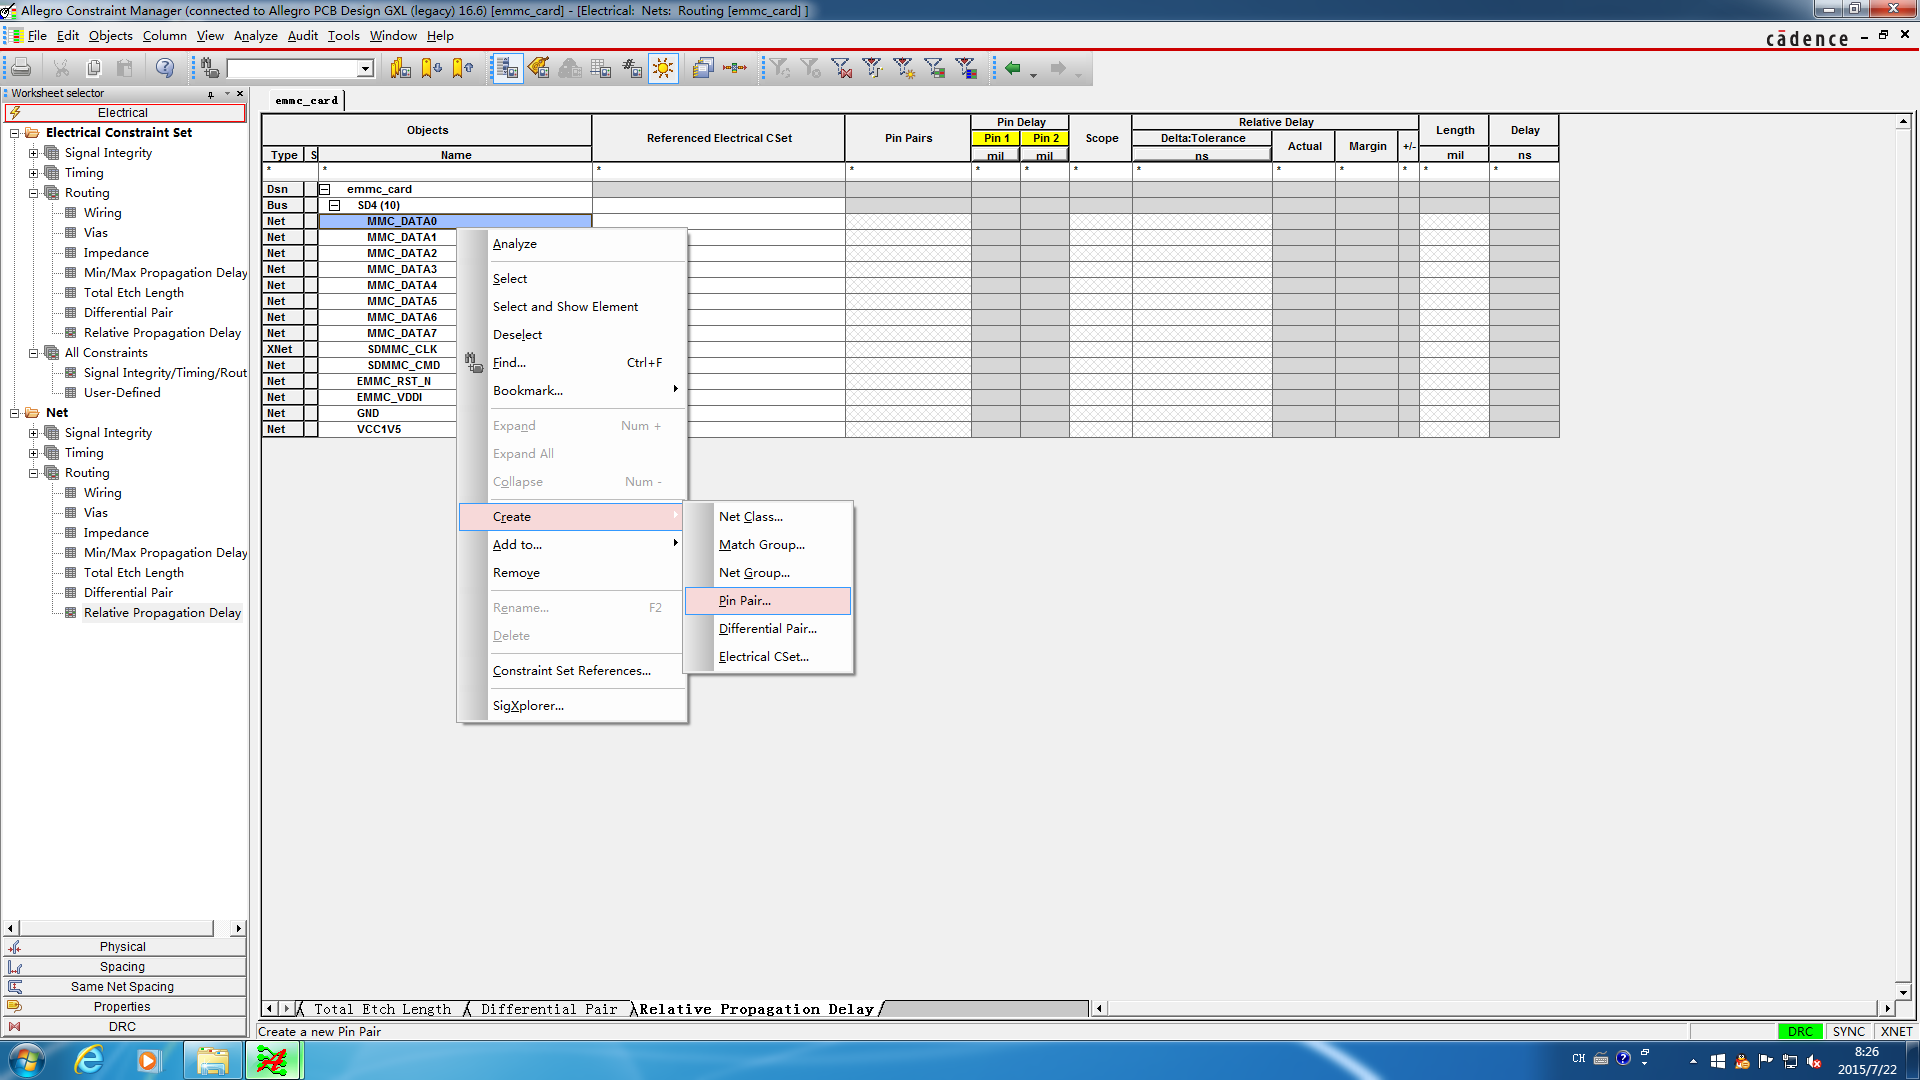Click the funnel filter with sun star icon
The width and height of the screenshot is (1920, 1080).
coord(904,68)
